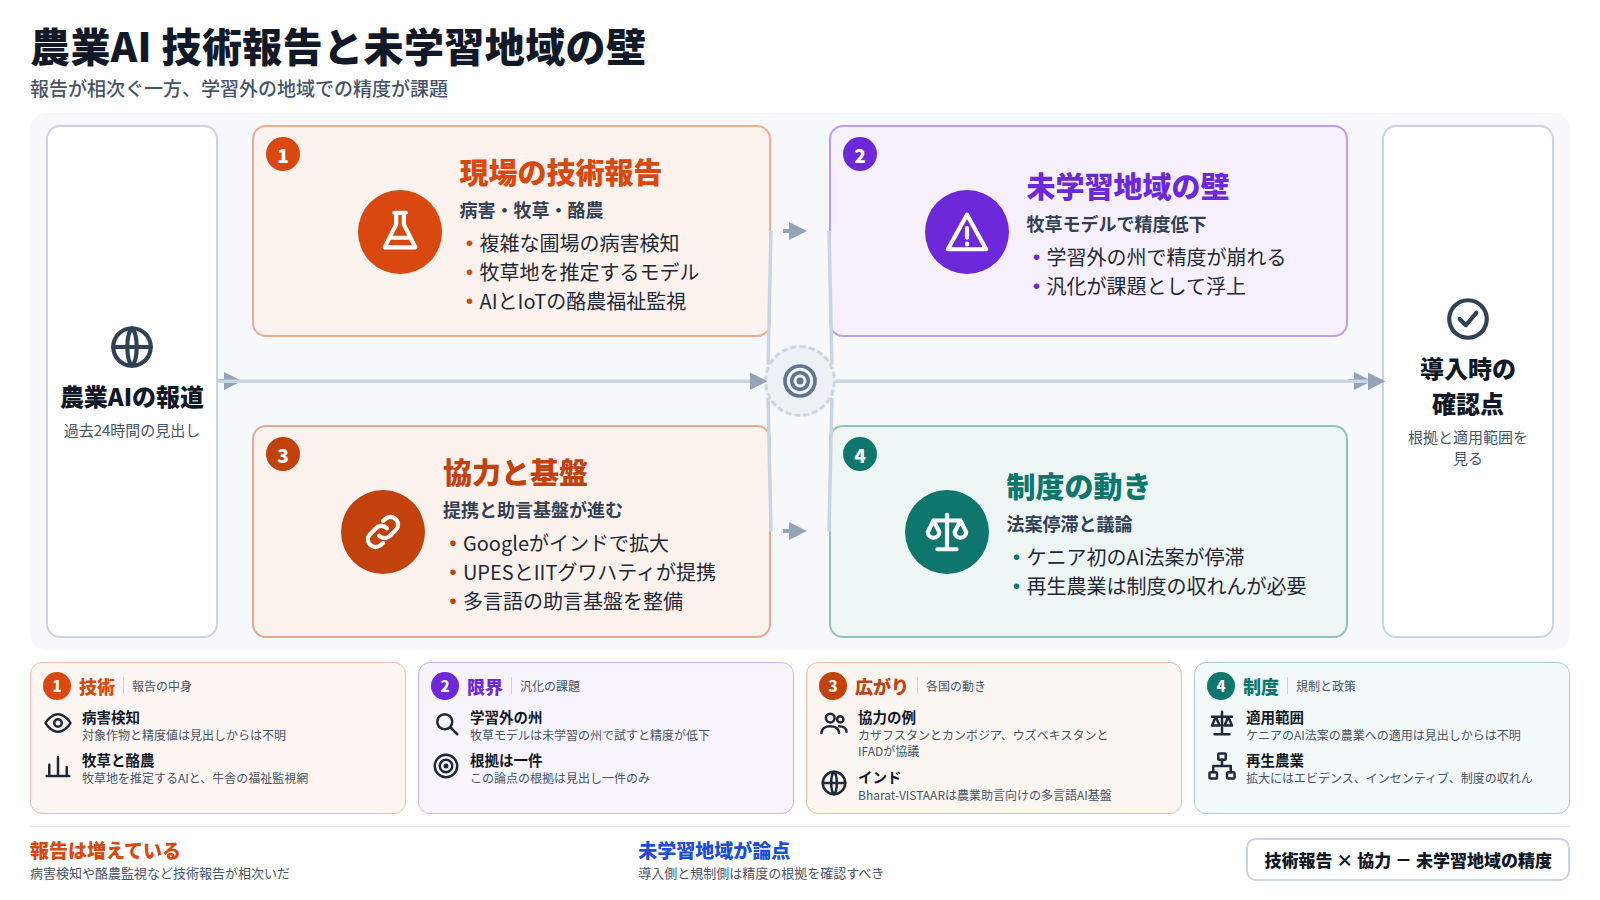Click the 未学習地域の壁 card heading
Image resolution: width=1600 pixels, height=900 pixels.
click(x=1127, y=187)
